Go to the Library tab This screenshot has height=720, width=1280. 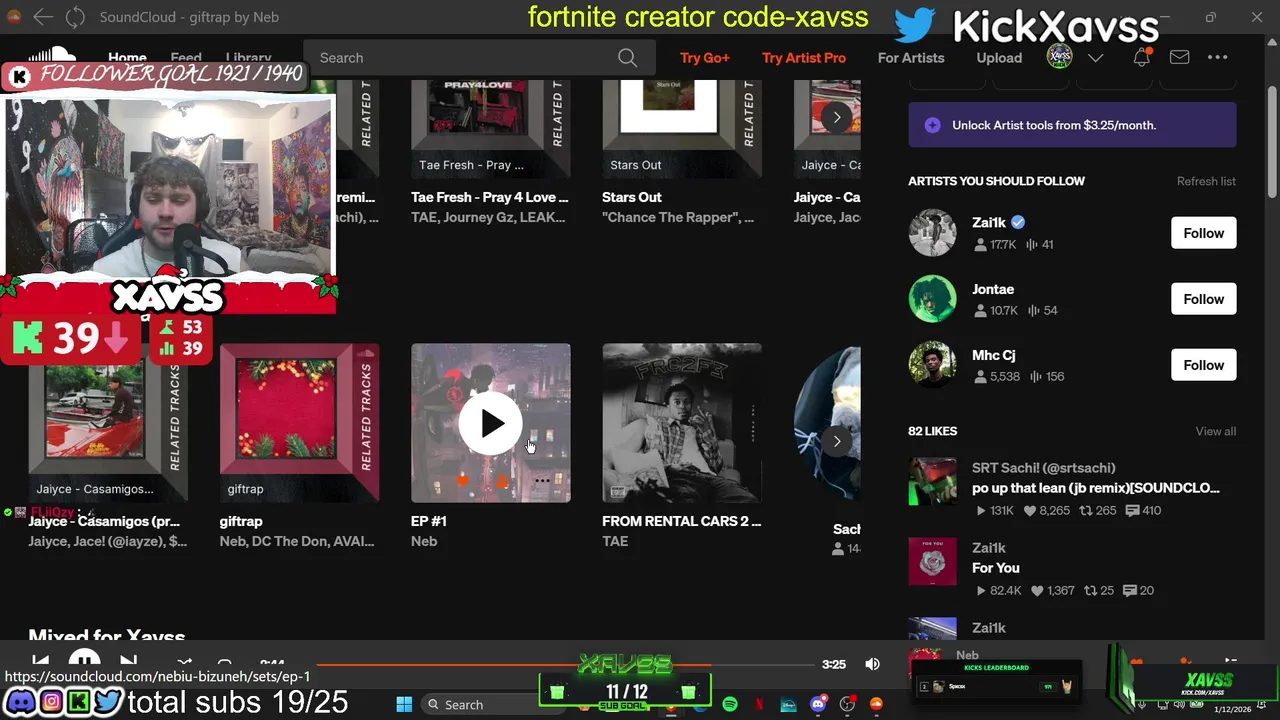[x=248, y=58]
